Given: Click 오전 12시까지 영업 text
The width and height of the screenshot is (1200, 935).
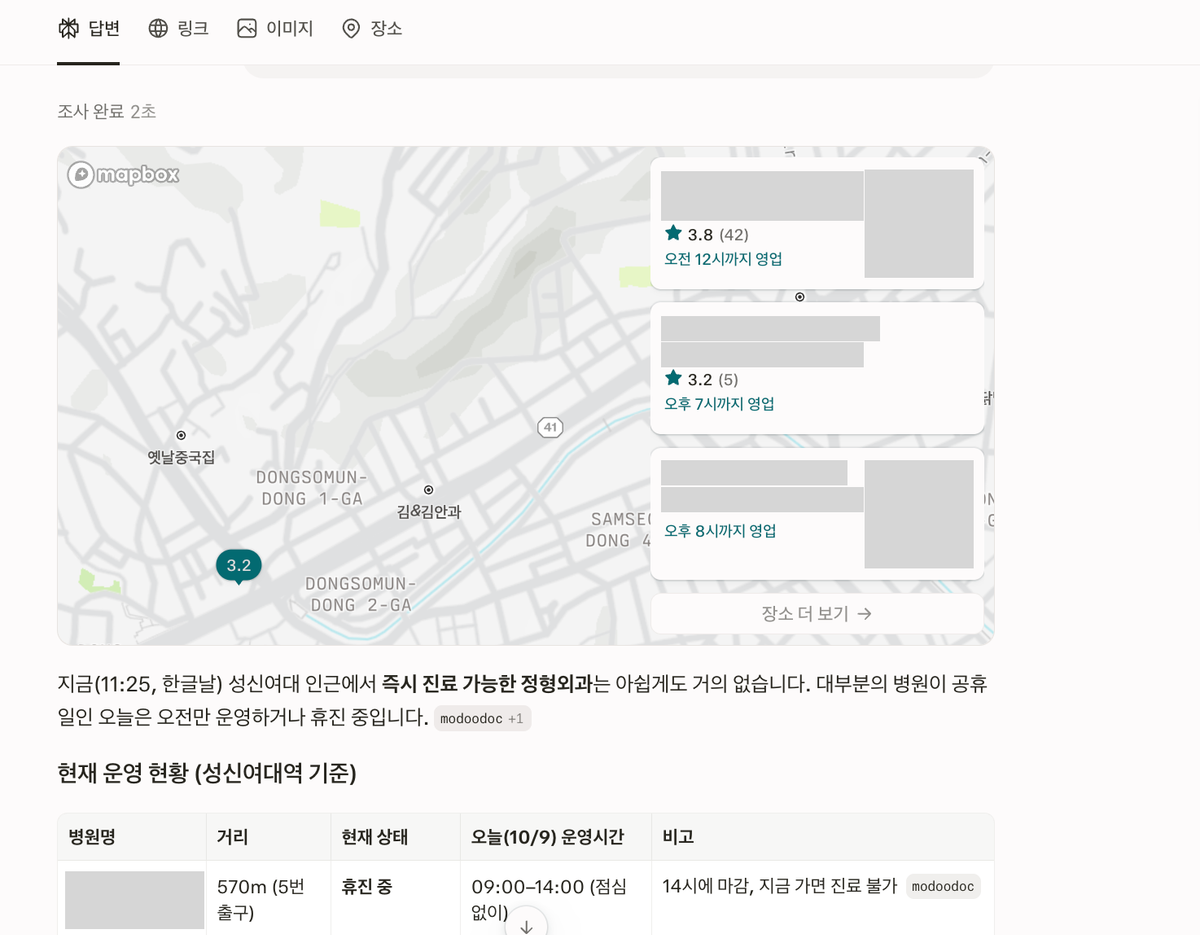Looking at the screenshot, I should (x=723, y=259).
